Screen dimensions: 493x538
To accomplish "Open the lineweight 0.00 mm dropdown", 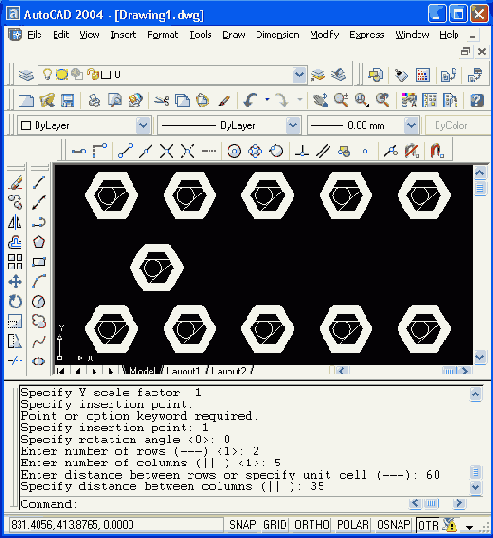I will click(411, 126).
